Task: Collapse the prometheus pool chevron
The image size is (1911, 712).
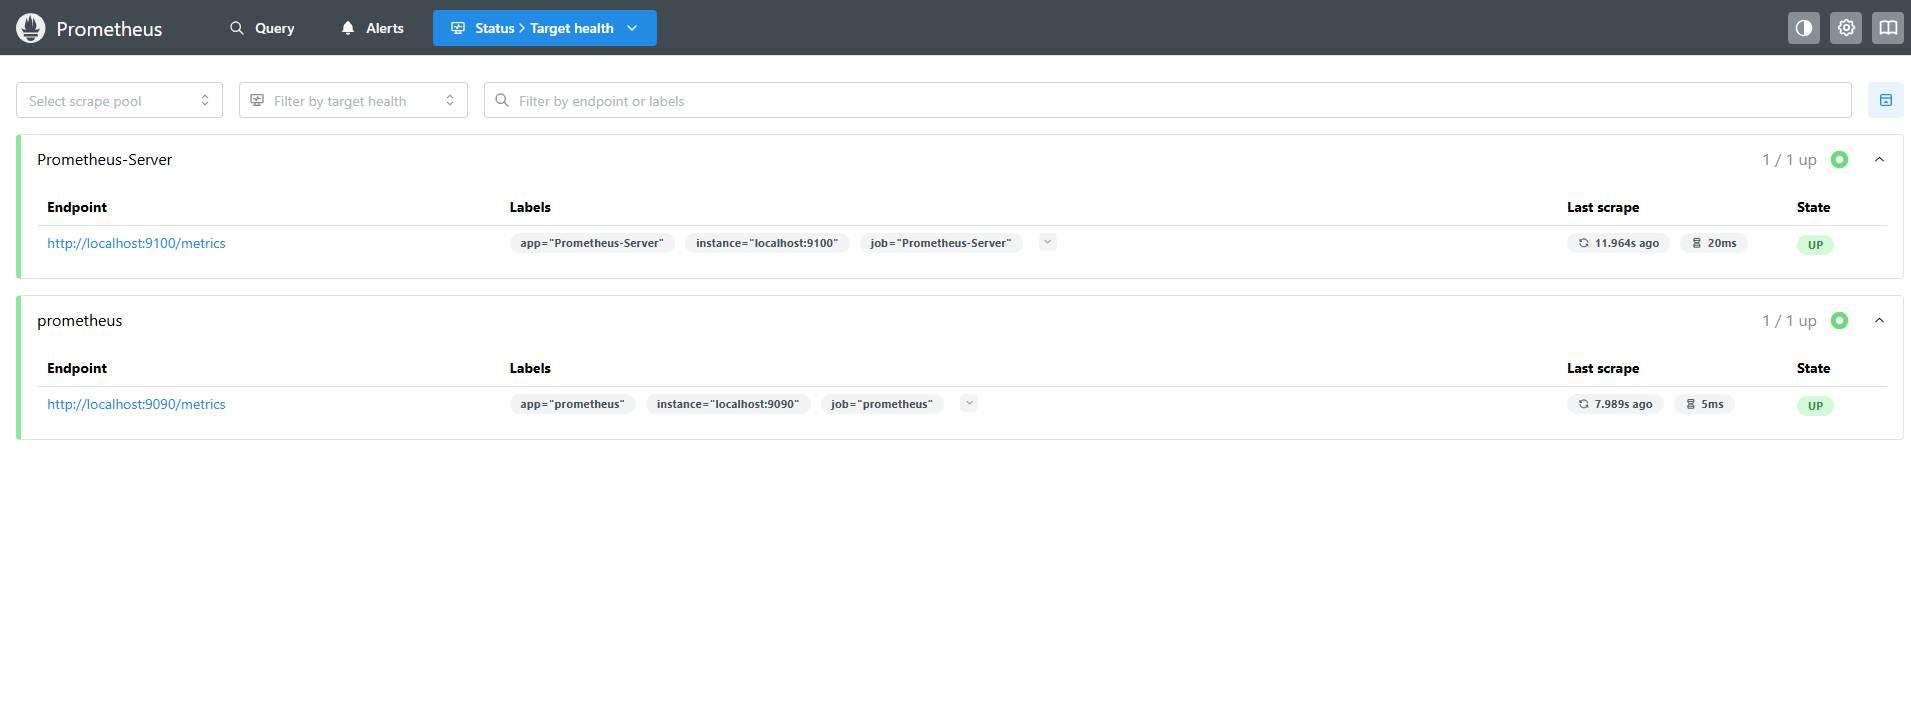Action: tap(1879, 321)
